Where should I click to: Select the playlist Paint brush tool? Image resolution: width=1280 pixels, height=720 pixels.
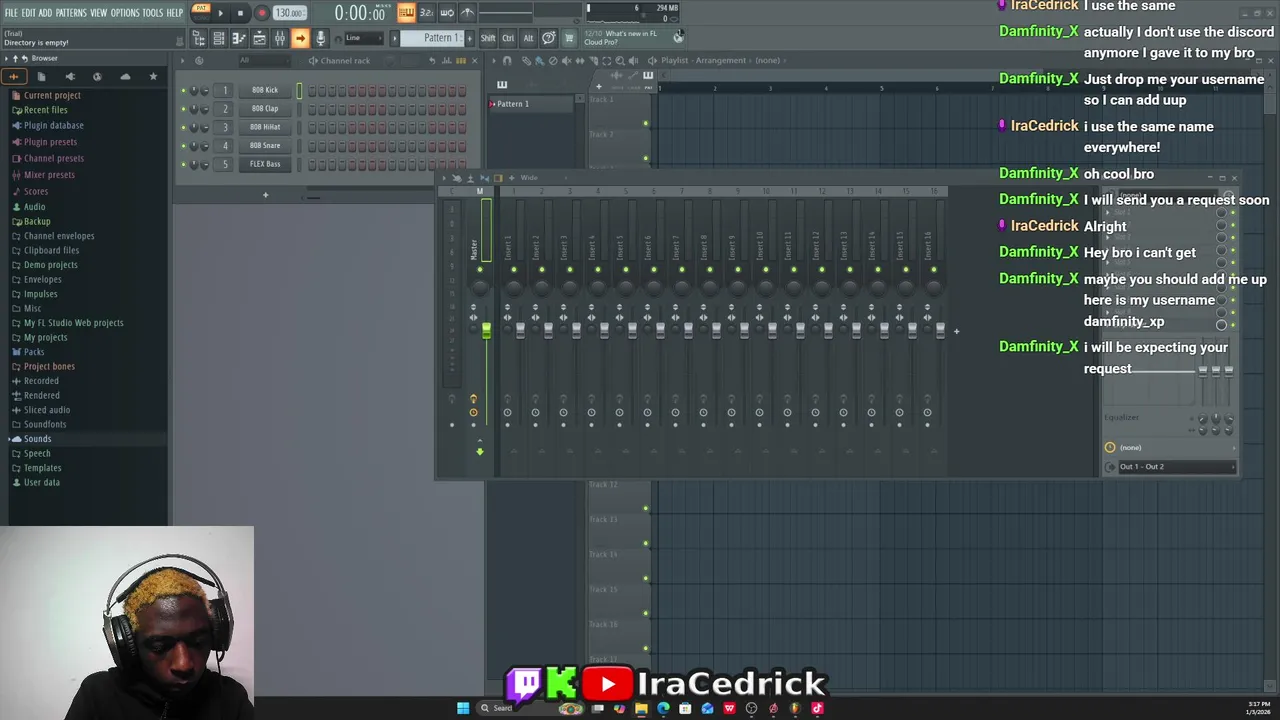click(540, 61)
